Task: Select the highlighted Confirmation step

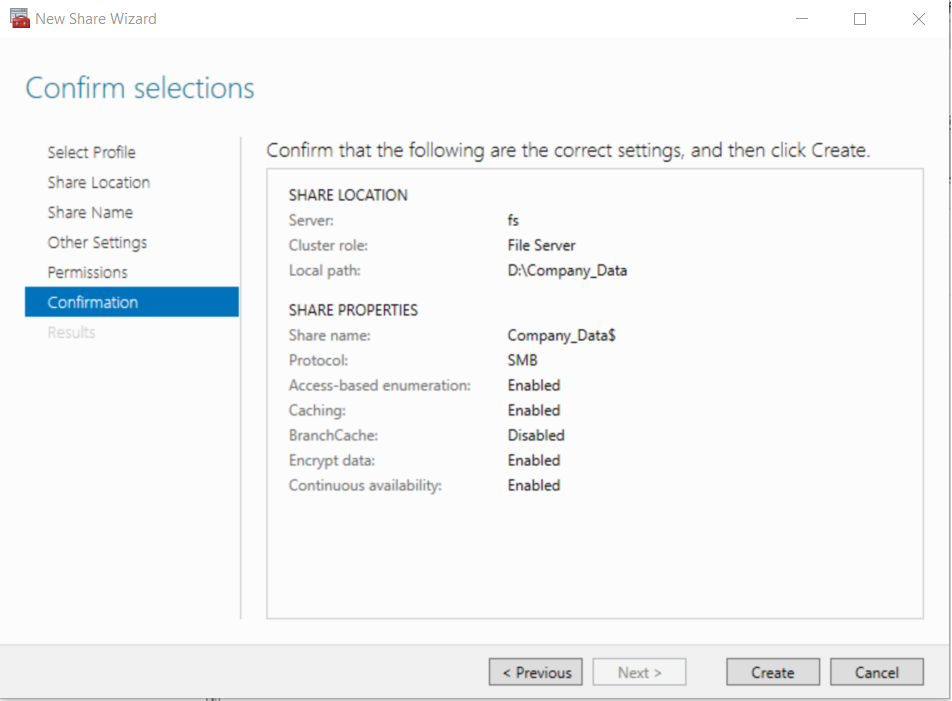Action: pos(132,302)
